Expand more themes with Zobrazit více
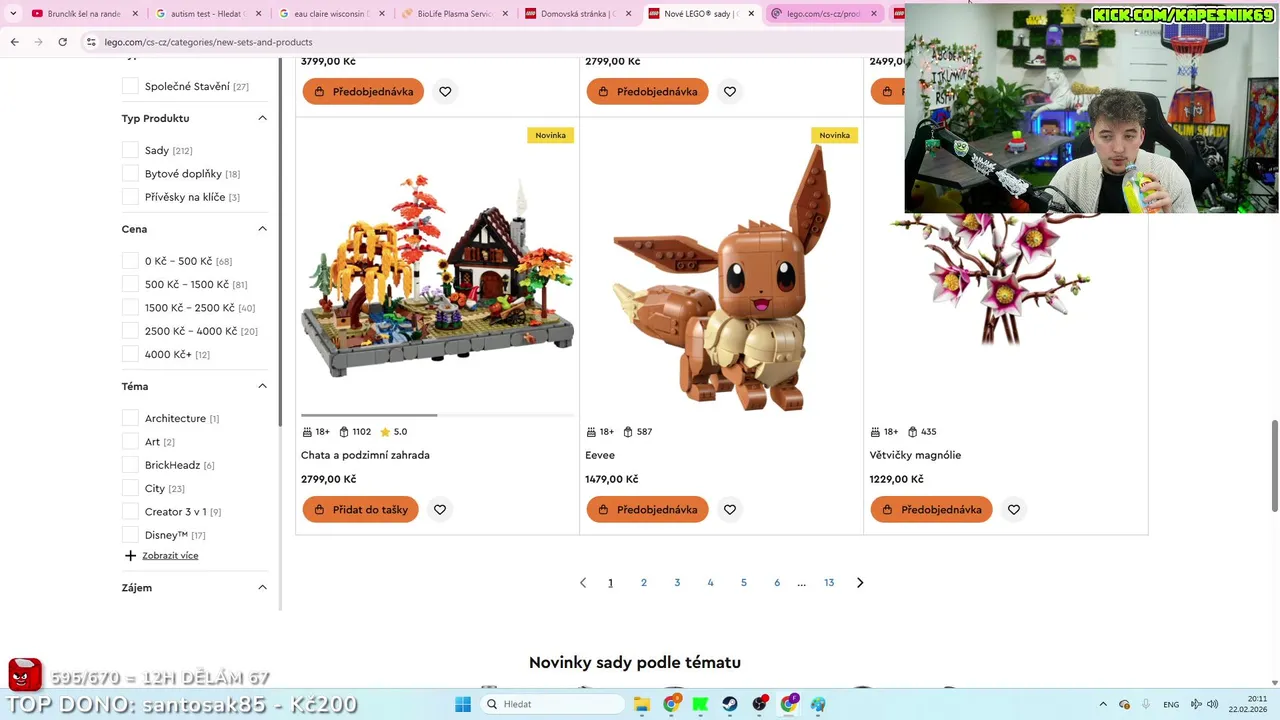Screen dimensions: 1280x720 pyautogui.click(x=170, y=556)
